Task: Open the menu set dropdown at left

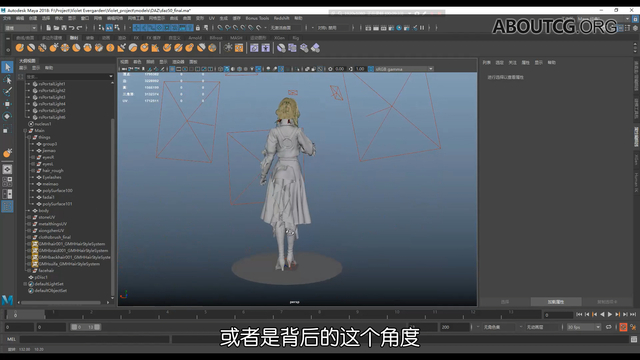Action: coord(20,28)
